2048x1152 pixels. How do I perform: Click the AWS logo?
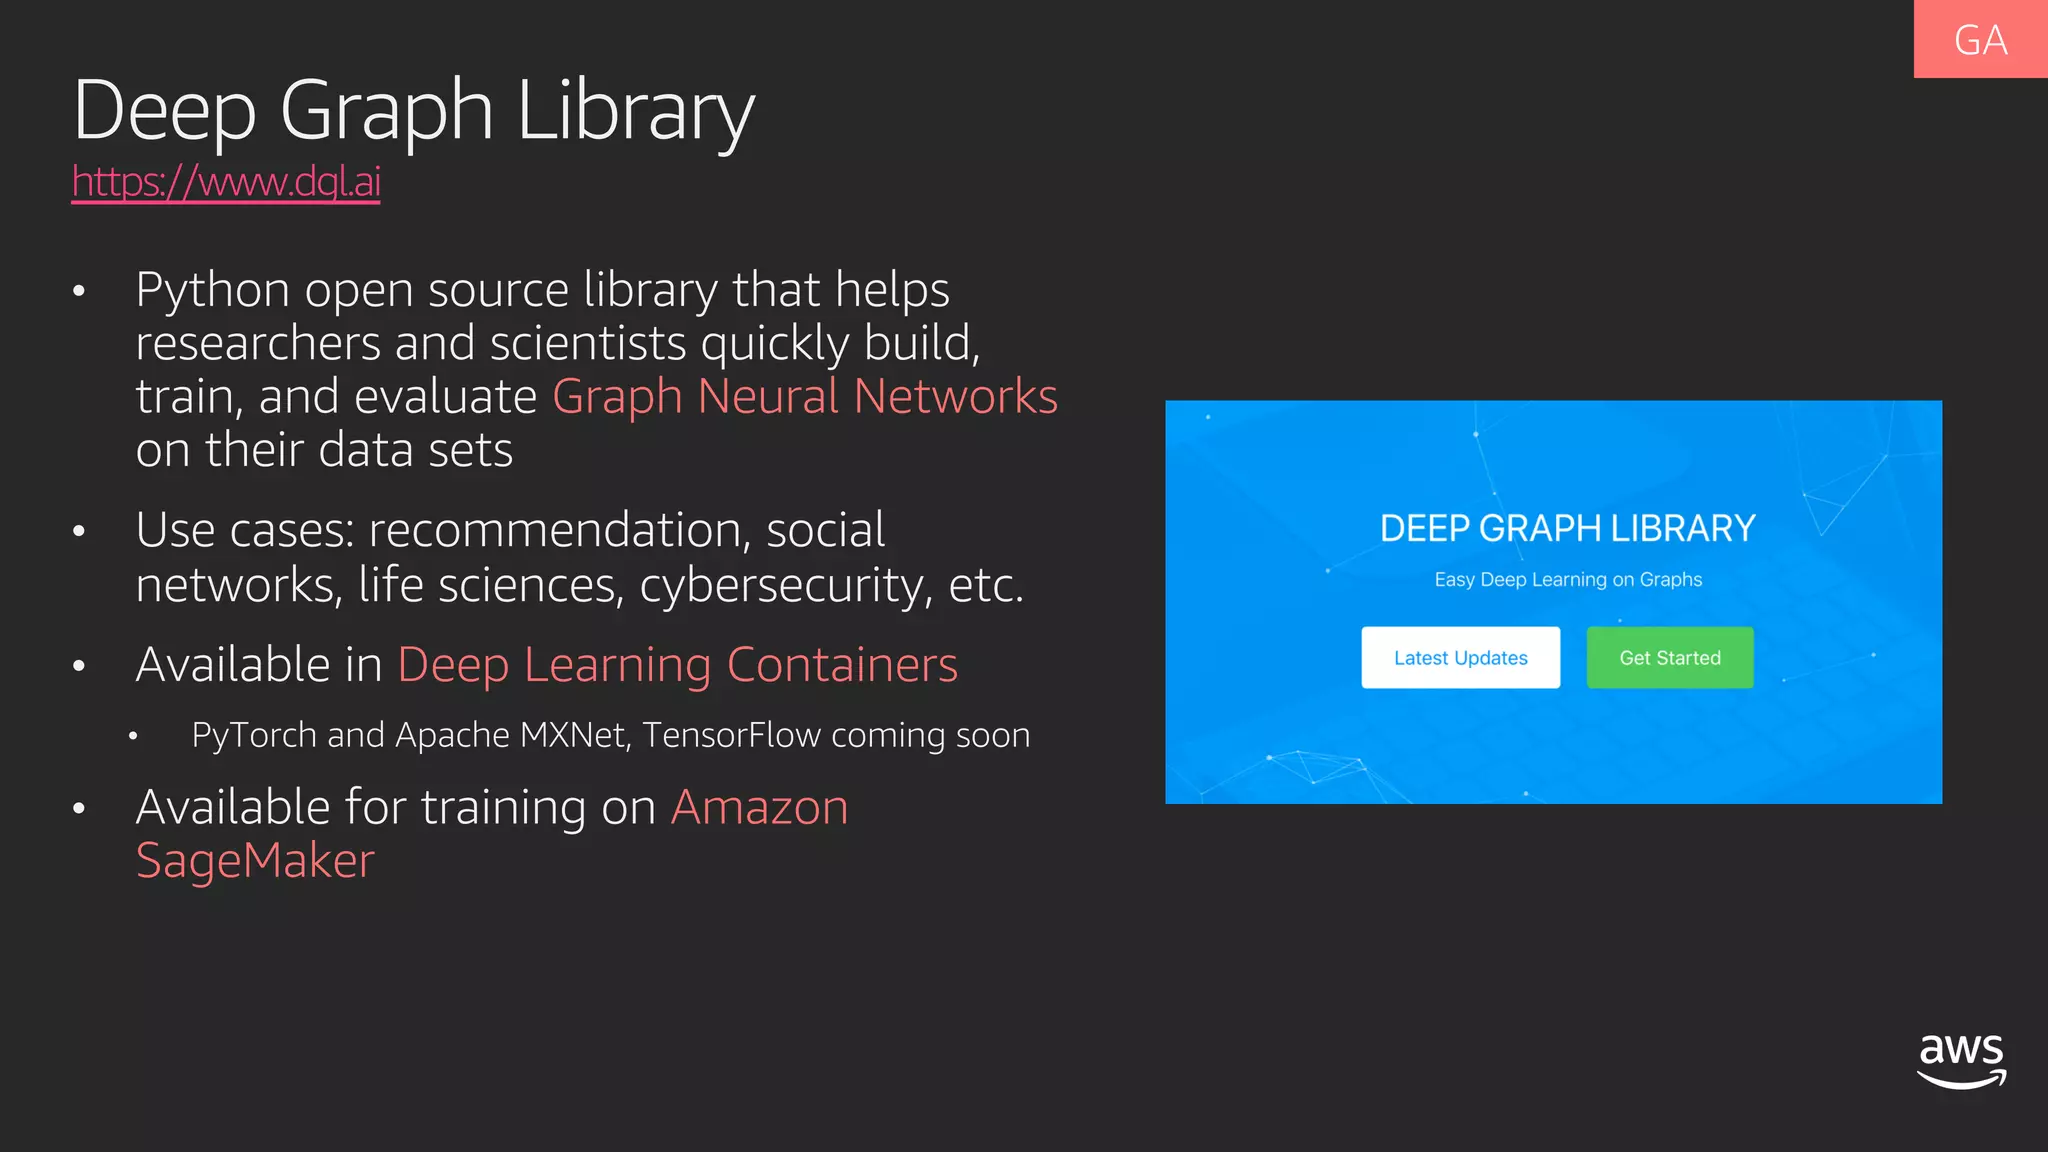click(x=1962, y=1060)
